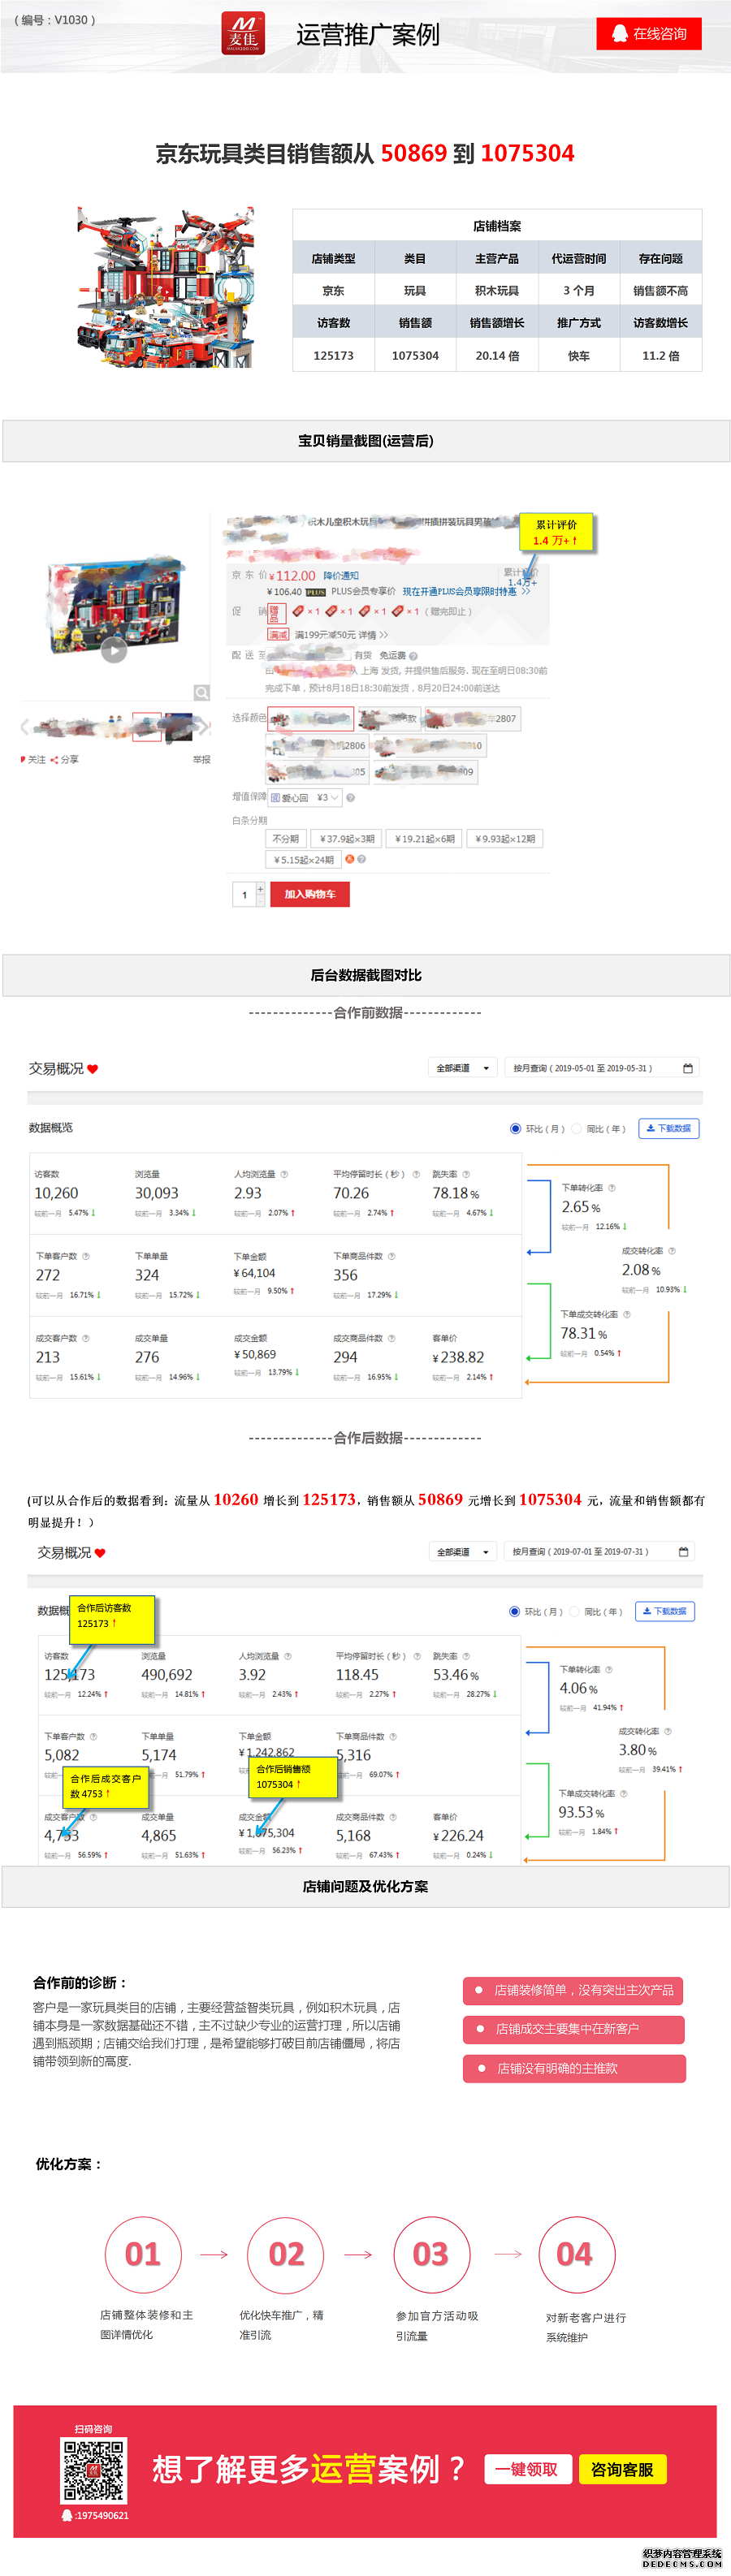The image size is (731, 2576).
Task: Click the 关注 heart icon below product gallery
Action: [23, 760]
